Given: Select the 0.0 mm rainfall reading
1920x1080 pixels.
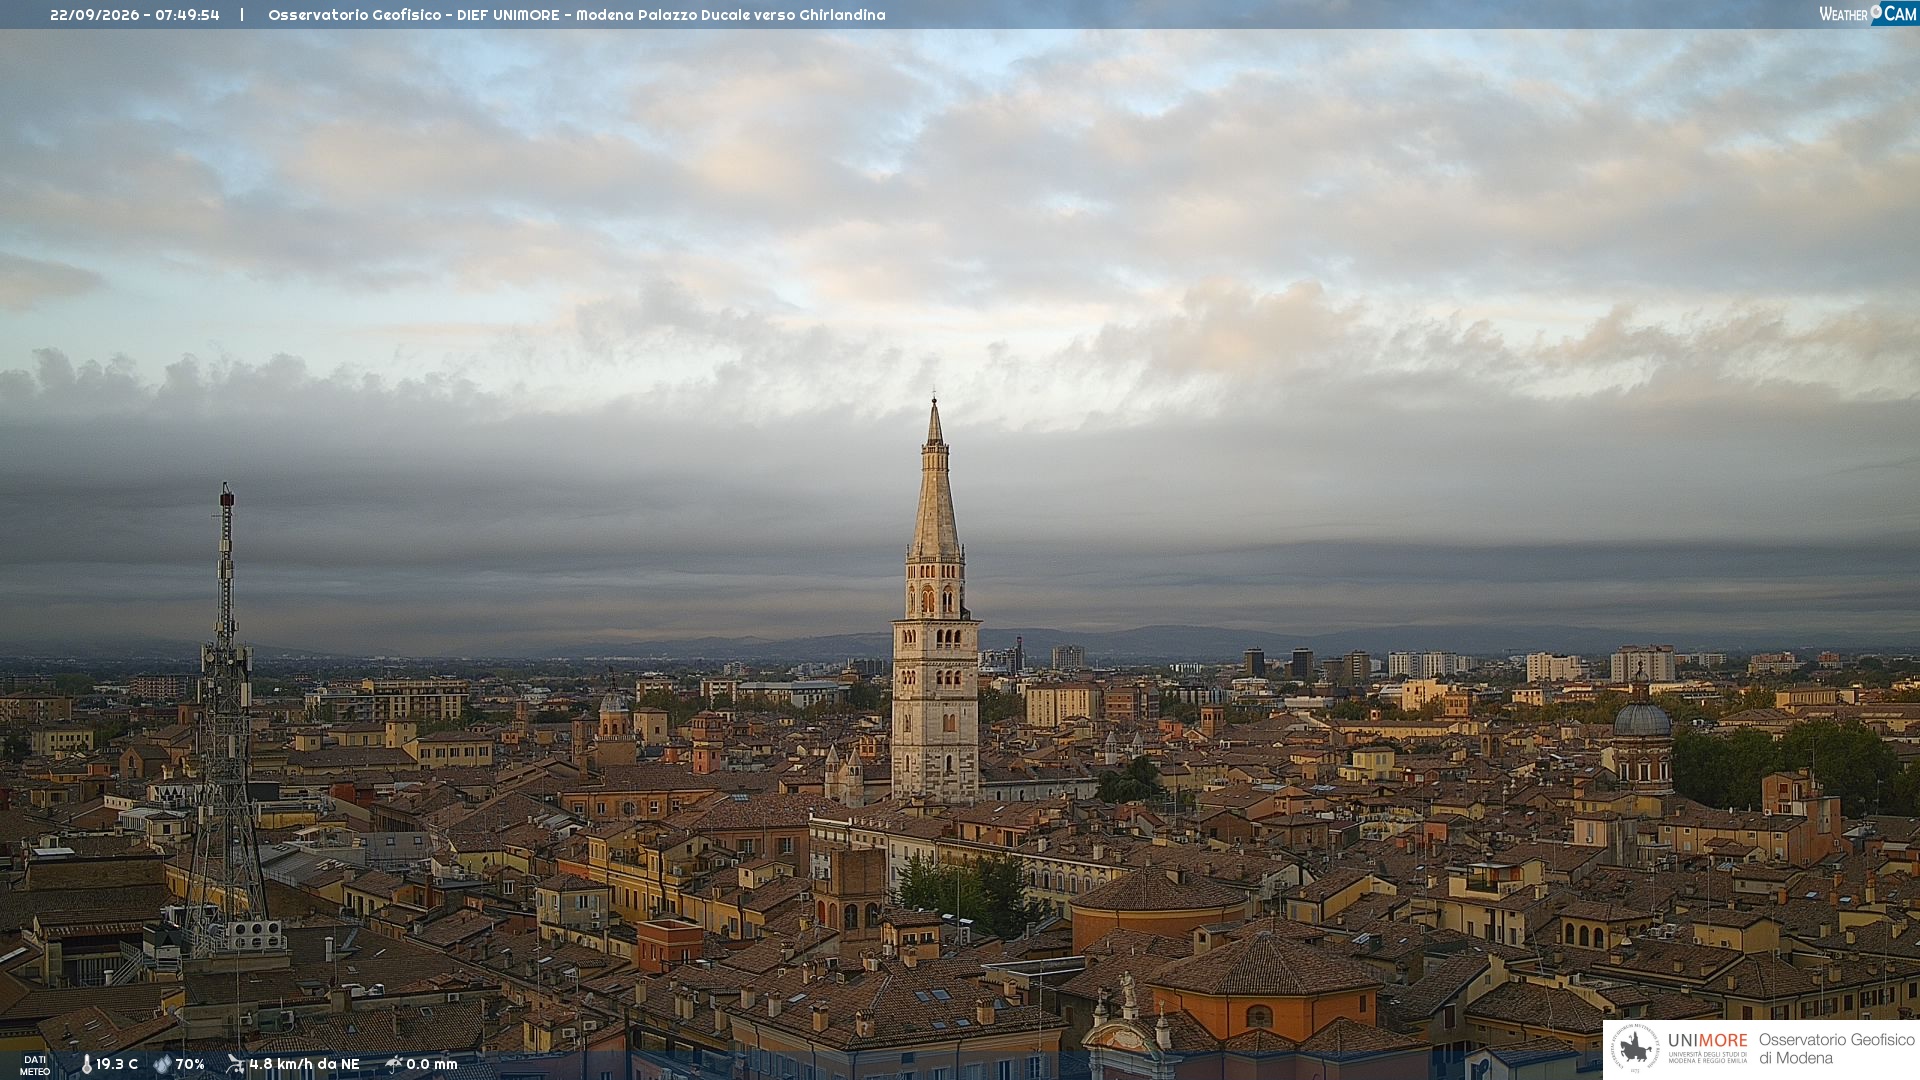Looking at the screenshot, I should point(432,1064).
